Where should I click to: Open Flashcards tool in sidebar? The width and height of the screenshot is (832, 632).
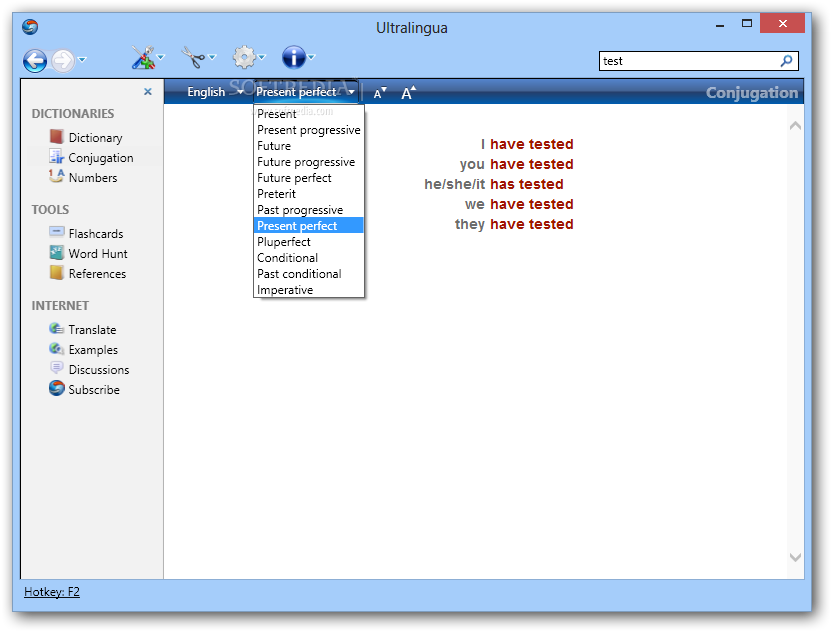click(x=95, y=234)
